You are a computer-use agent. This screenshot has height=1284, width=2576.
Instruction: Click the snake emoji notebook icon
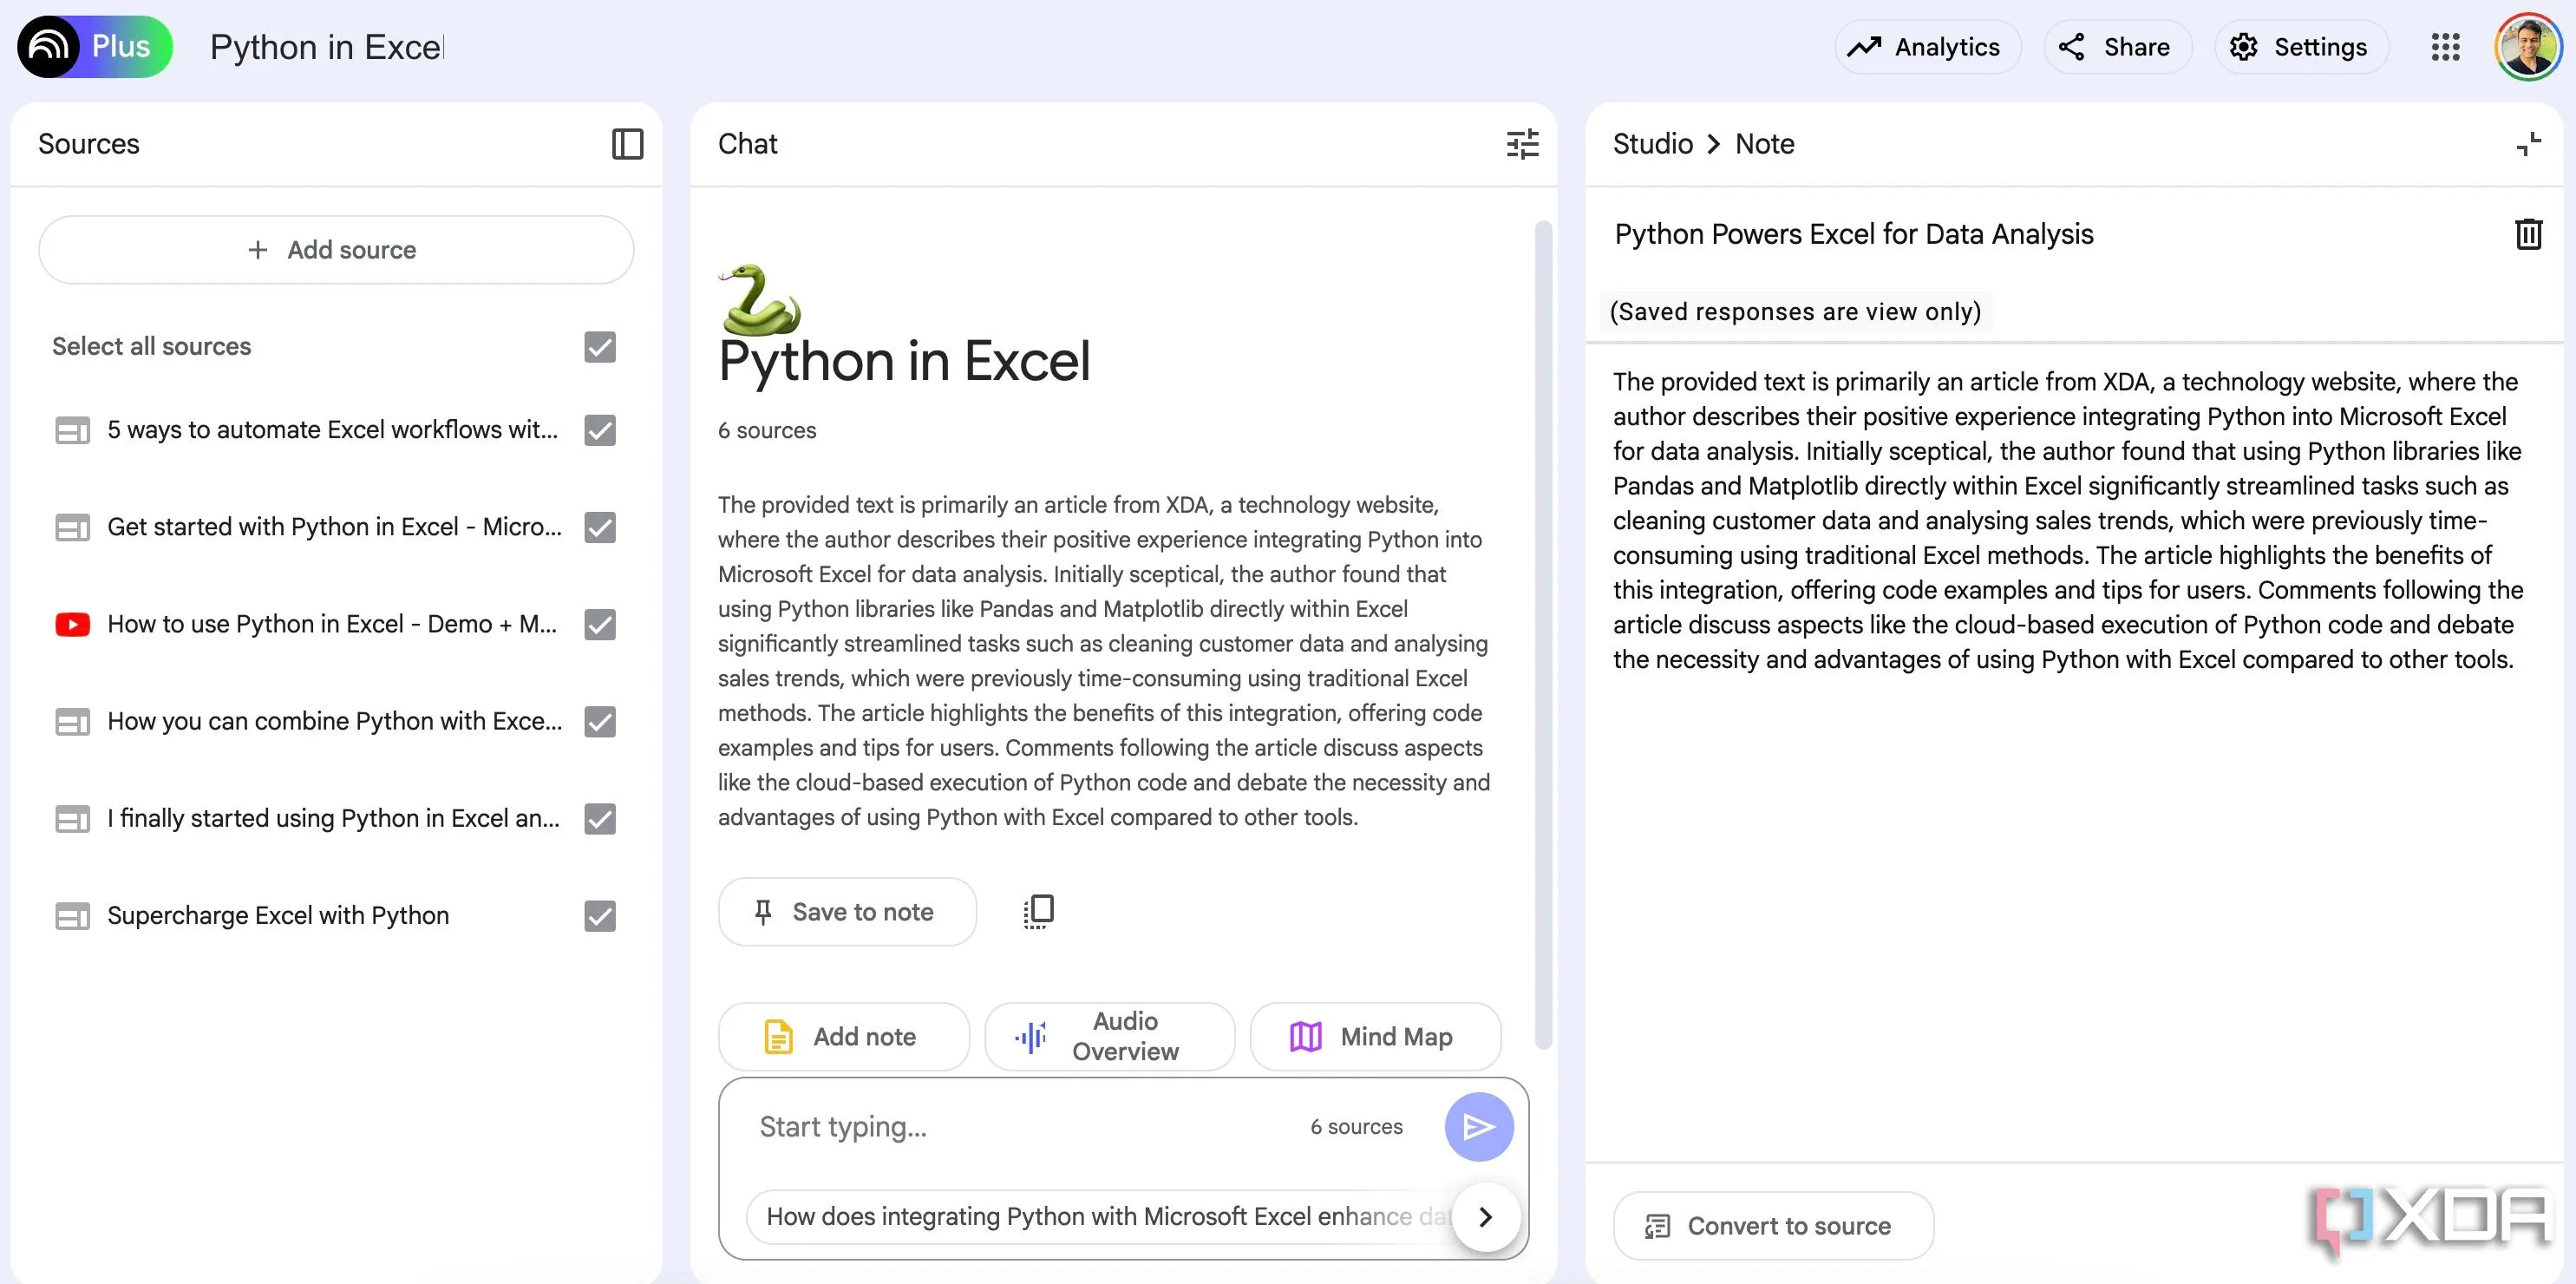point(760,299)
